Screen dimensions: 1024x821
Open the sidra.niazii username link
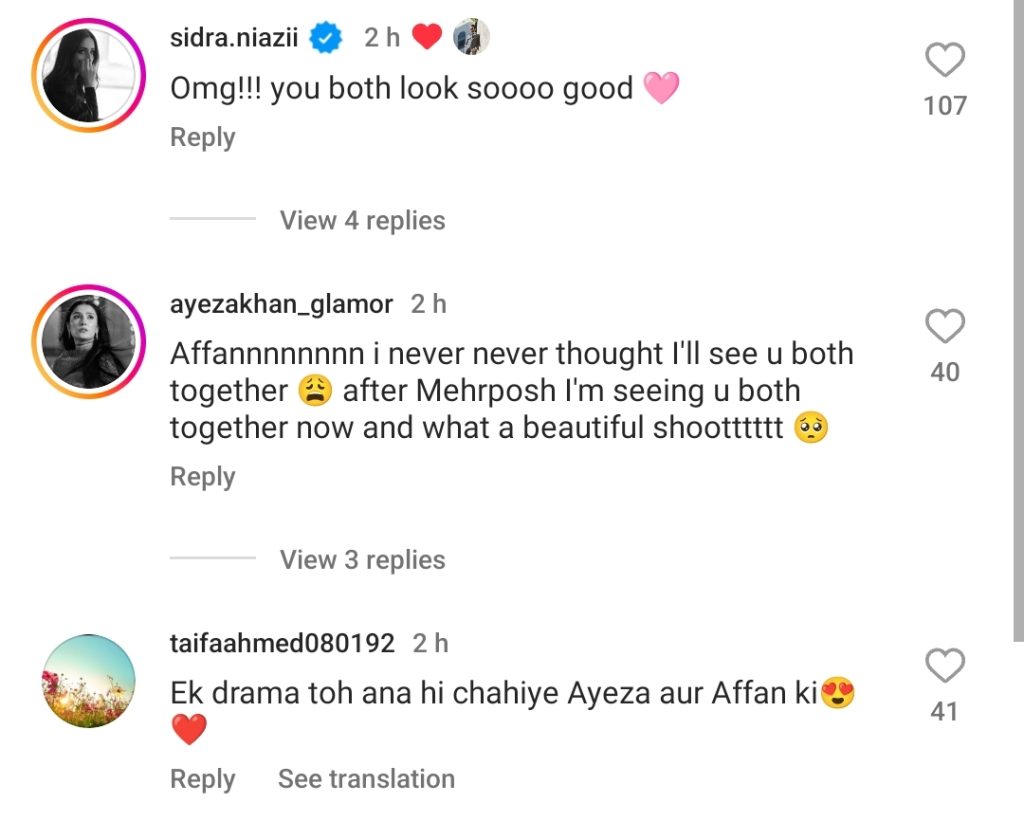(236, 38)
